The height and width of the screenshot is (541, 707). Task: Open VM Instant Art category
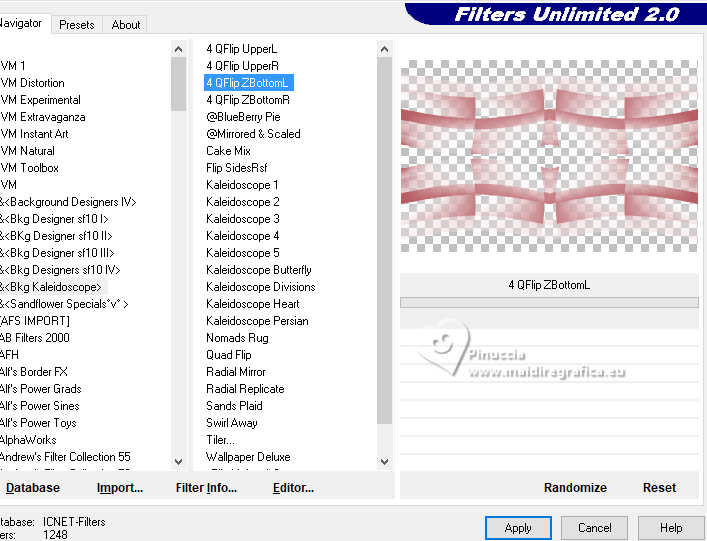pos(34,134)
